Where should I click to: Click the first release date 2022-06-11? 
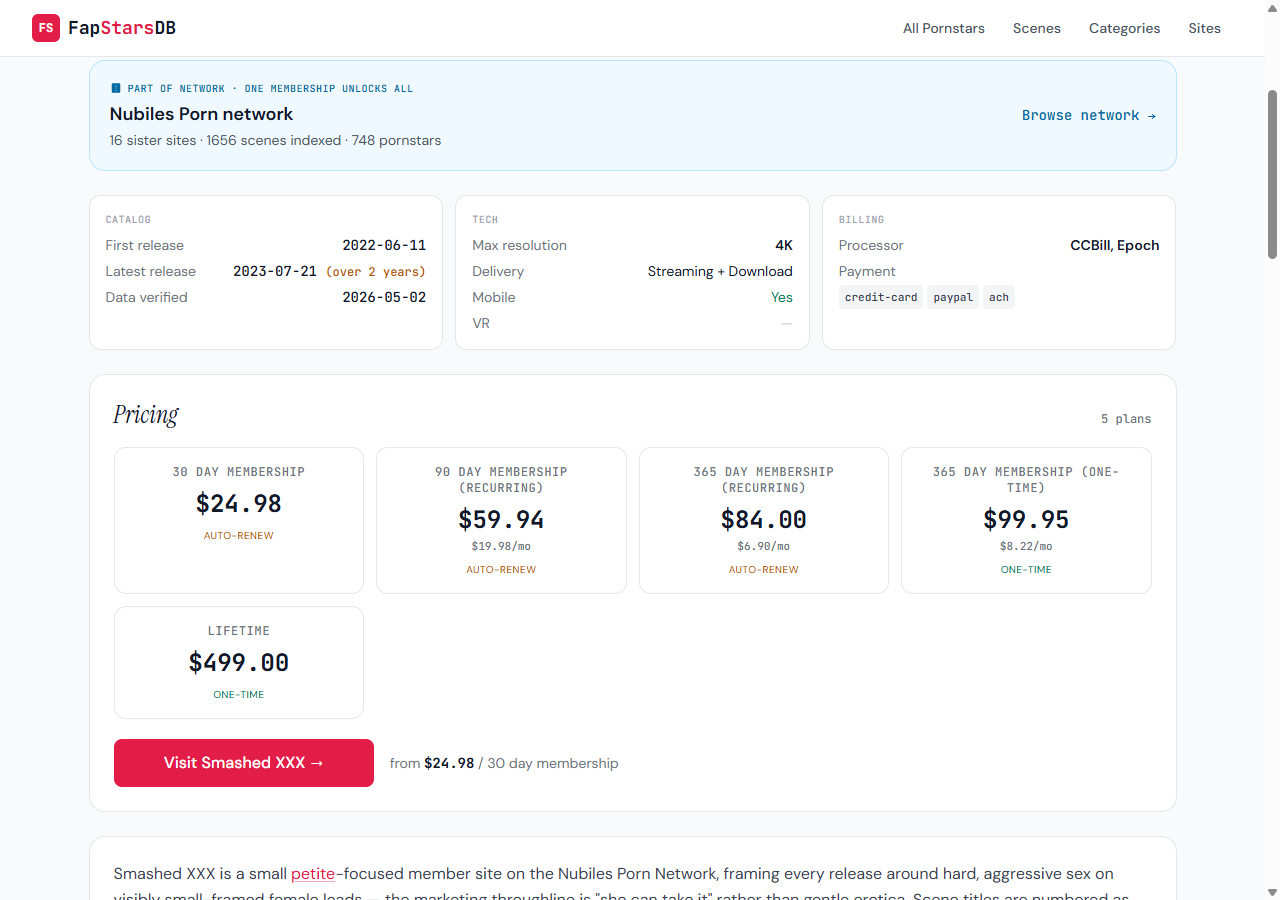[384, 245]
